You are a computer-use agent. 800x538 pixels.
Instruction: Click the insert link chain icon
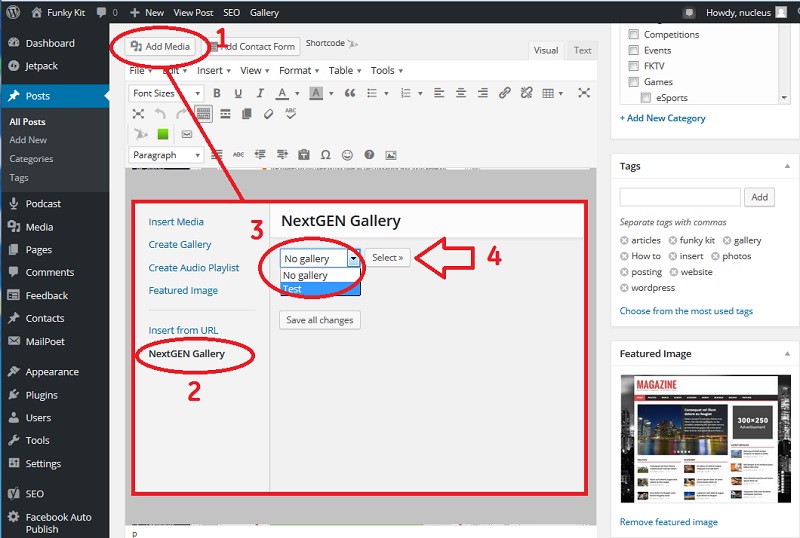505,93
